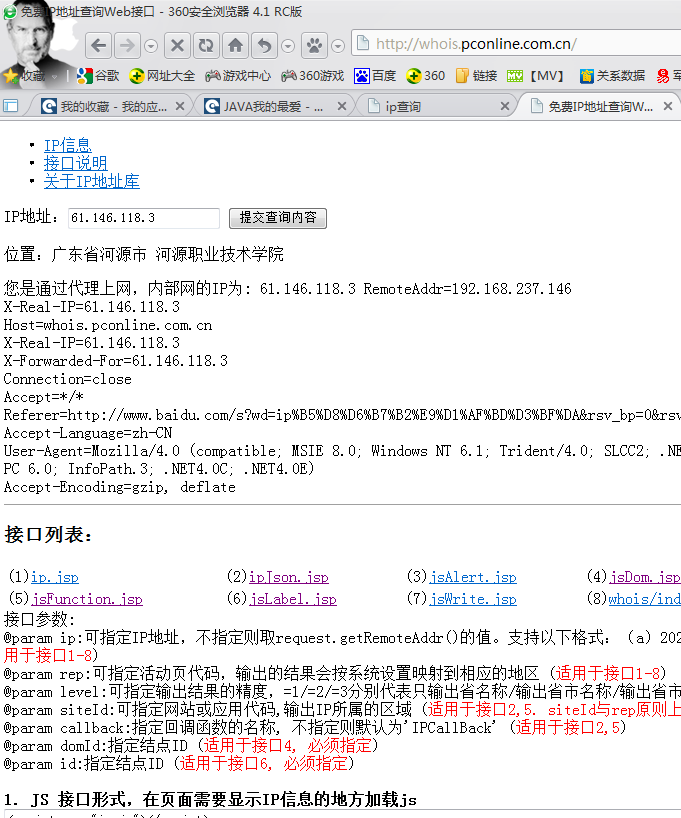681x818 pixels.
Task: Click the Host=whois.pconline.com.cn line
Action: click(108, 326)
